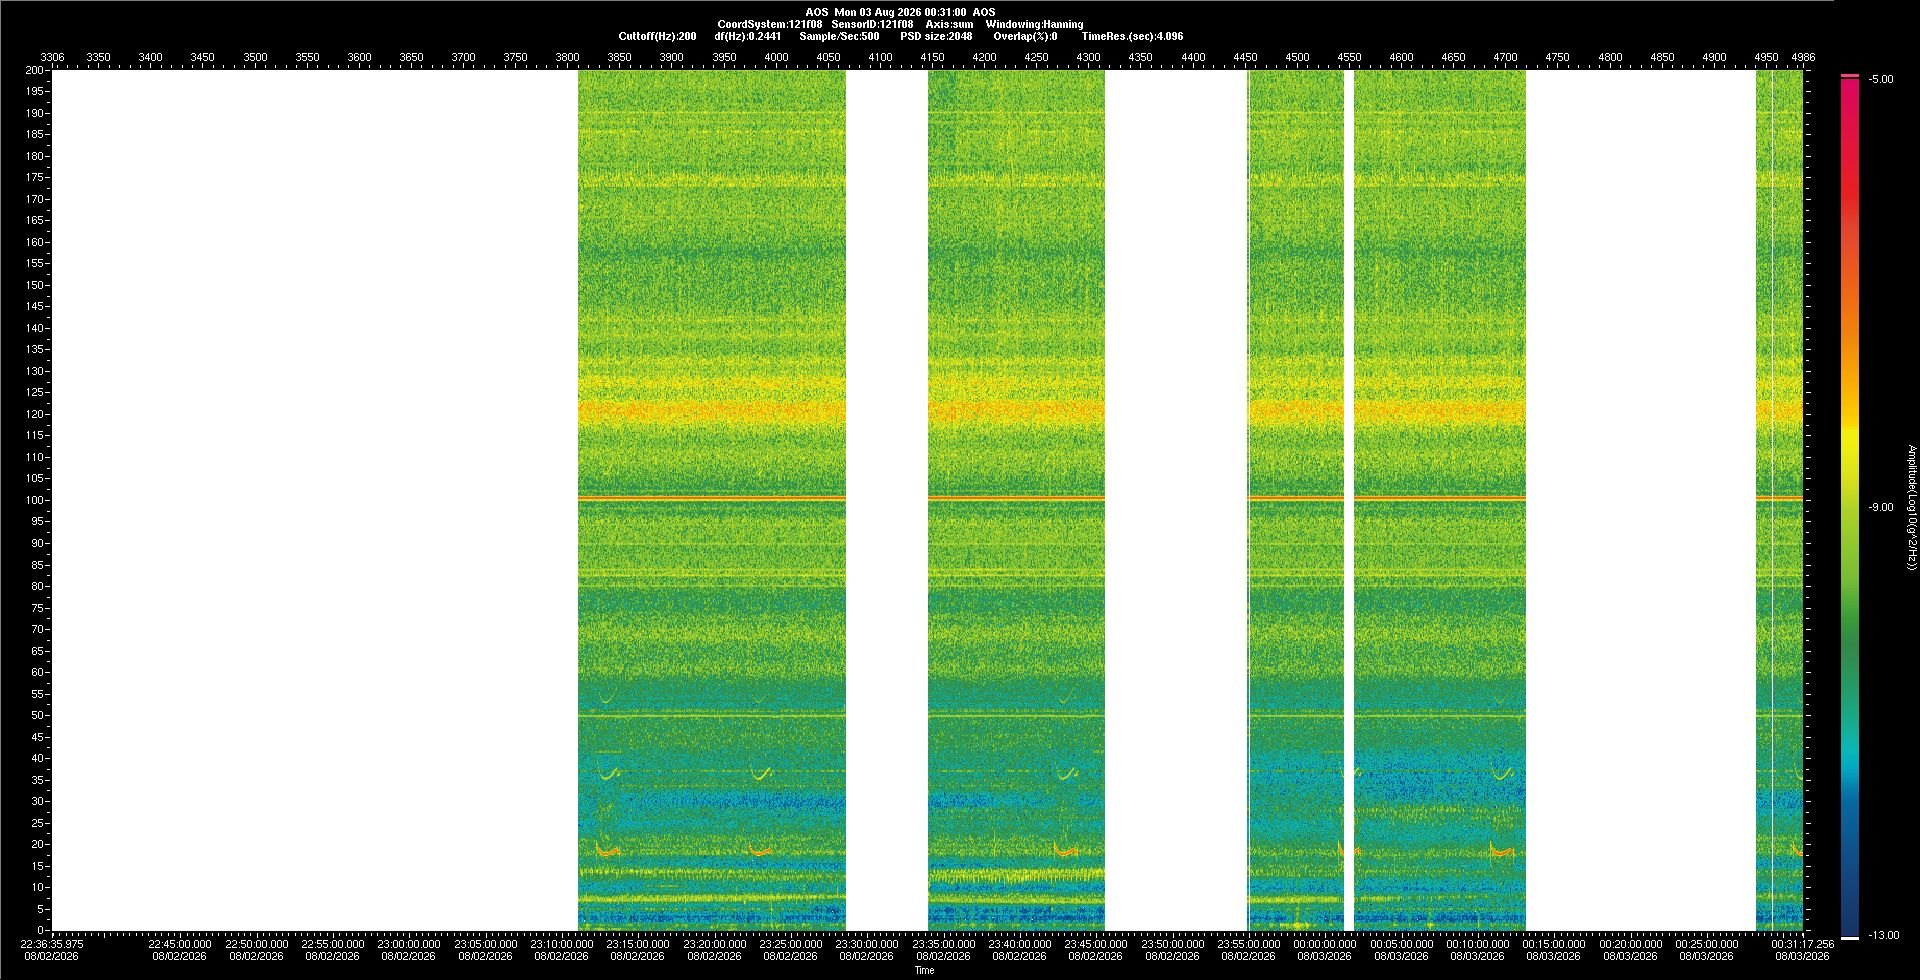The width and height of the screenshot is (1920, 980).
Task: Click the plot title "Mon 03 Aug 2026 00:31:00"
Action: point(900,12)
